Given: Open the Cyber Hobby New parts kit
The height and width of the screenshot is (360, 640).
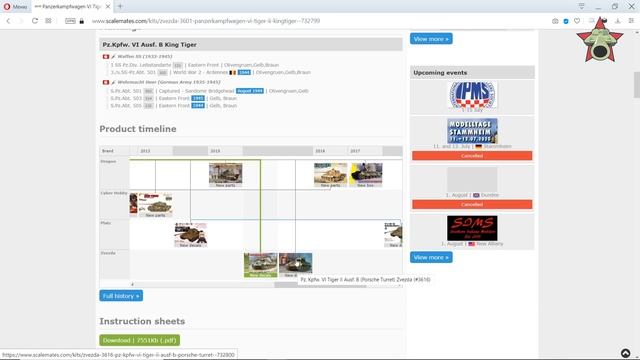Looking at the screenshot, I should [156, 205].
